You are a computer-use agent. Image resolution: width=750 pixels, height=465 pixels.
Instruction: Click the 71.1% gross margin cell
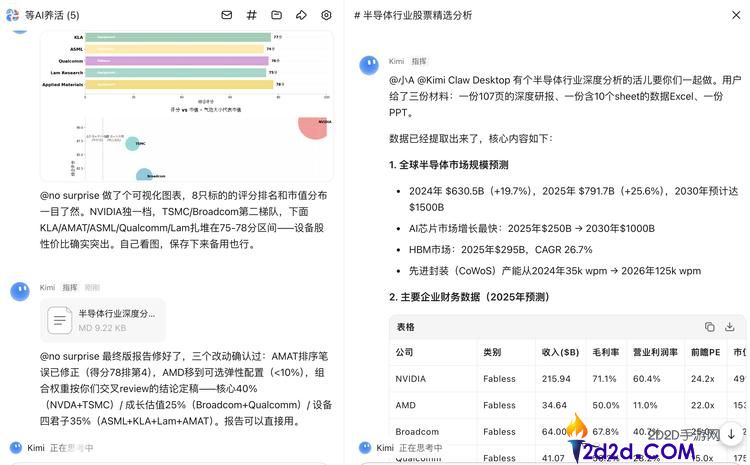[604, 379]
